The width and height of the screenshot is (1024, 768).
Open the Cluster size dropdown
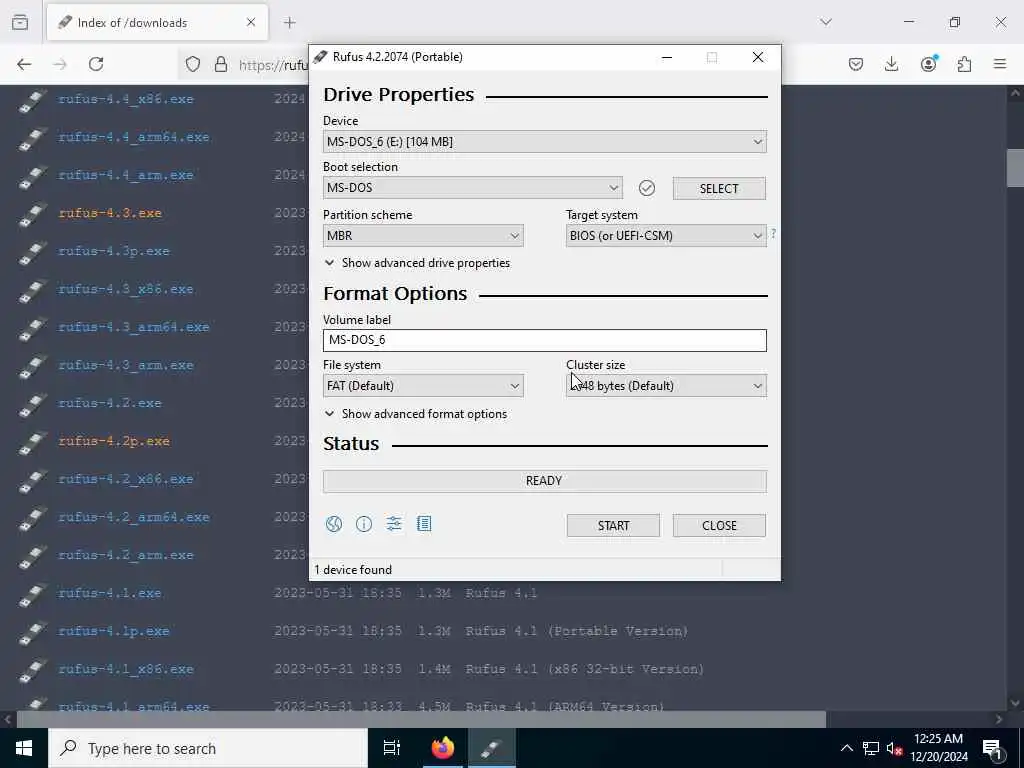point(666,386)
